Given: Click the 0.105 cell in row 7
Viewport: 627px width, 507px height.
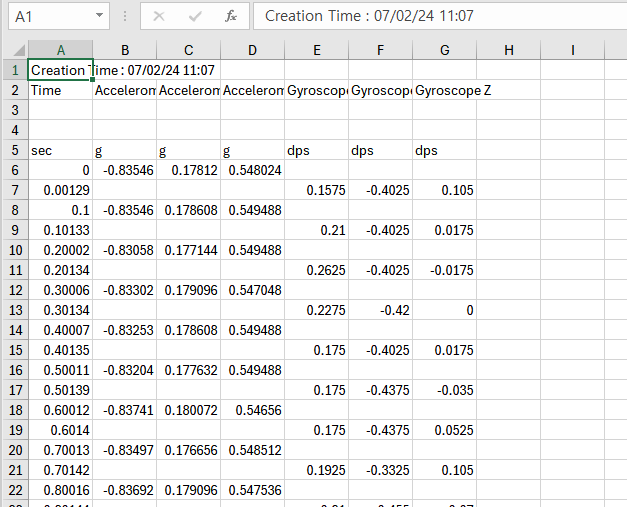Looking at the screenshot, I should (445, 190).
